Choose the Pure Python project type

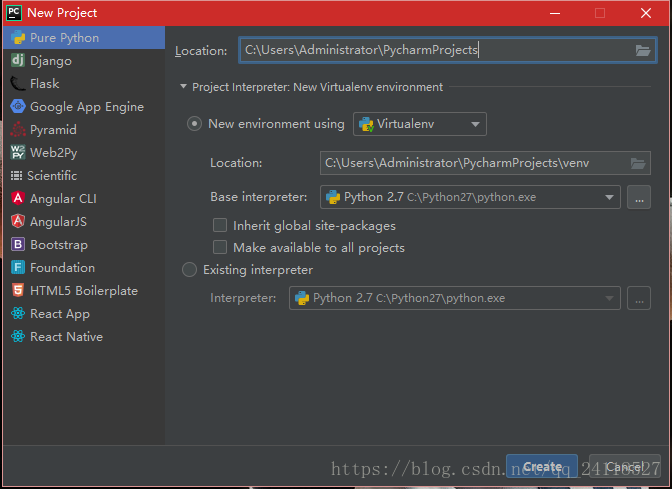(x=84, y=38)
